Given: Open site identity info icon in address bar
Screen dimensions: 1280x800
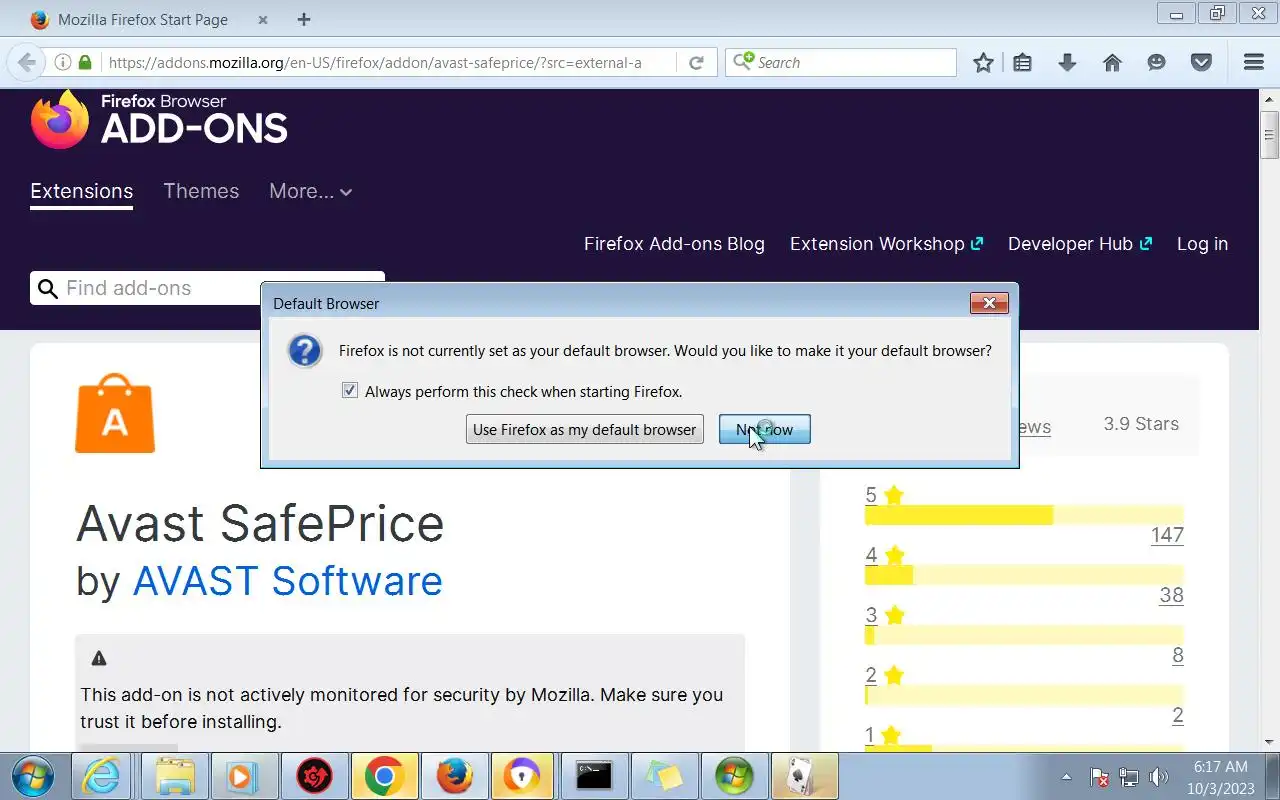Looking at the screenshot, I should pos(62,62).
